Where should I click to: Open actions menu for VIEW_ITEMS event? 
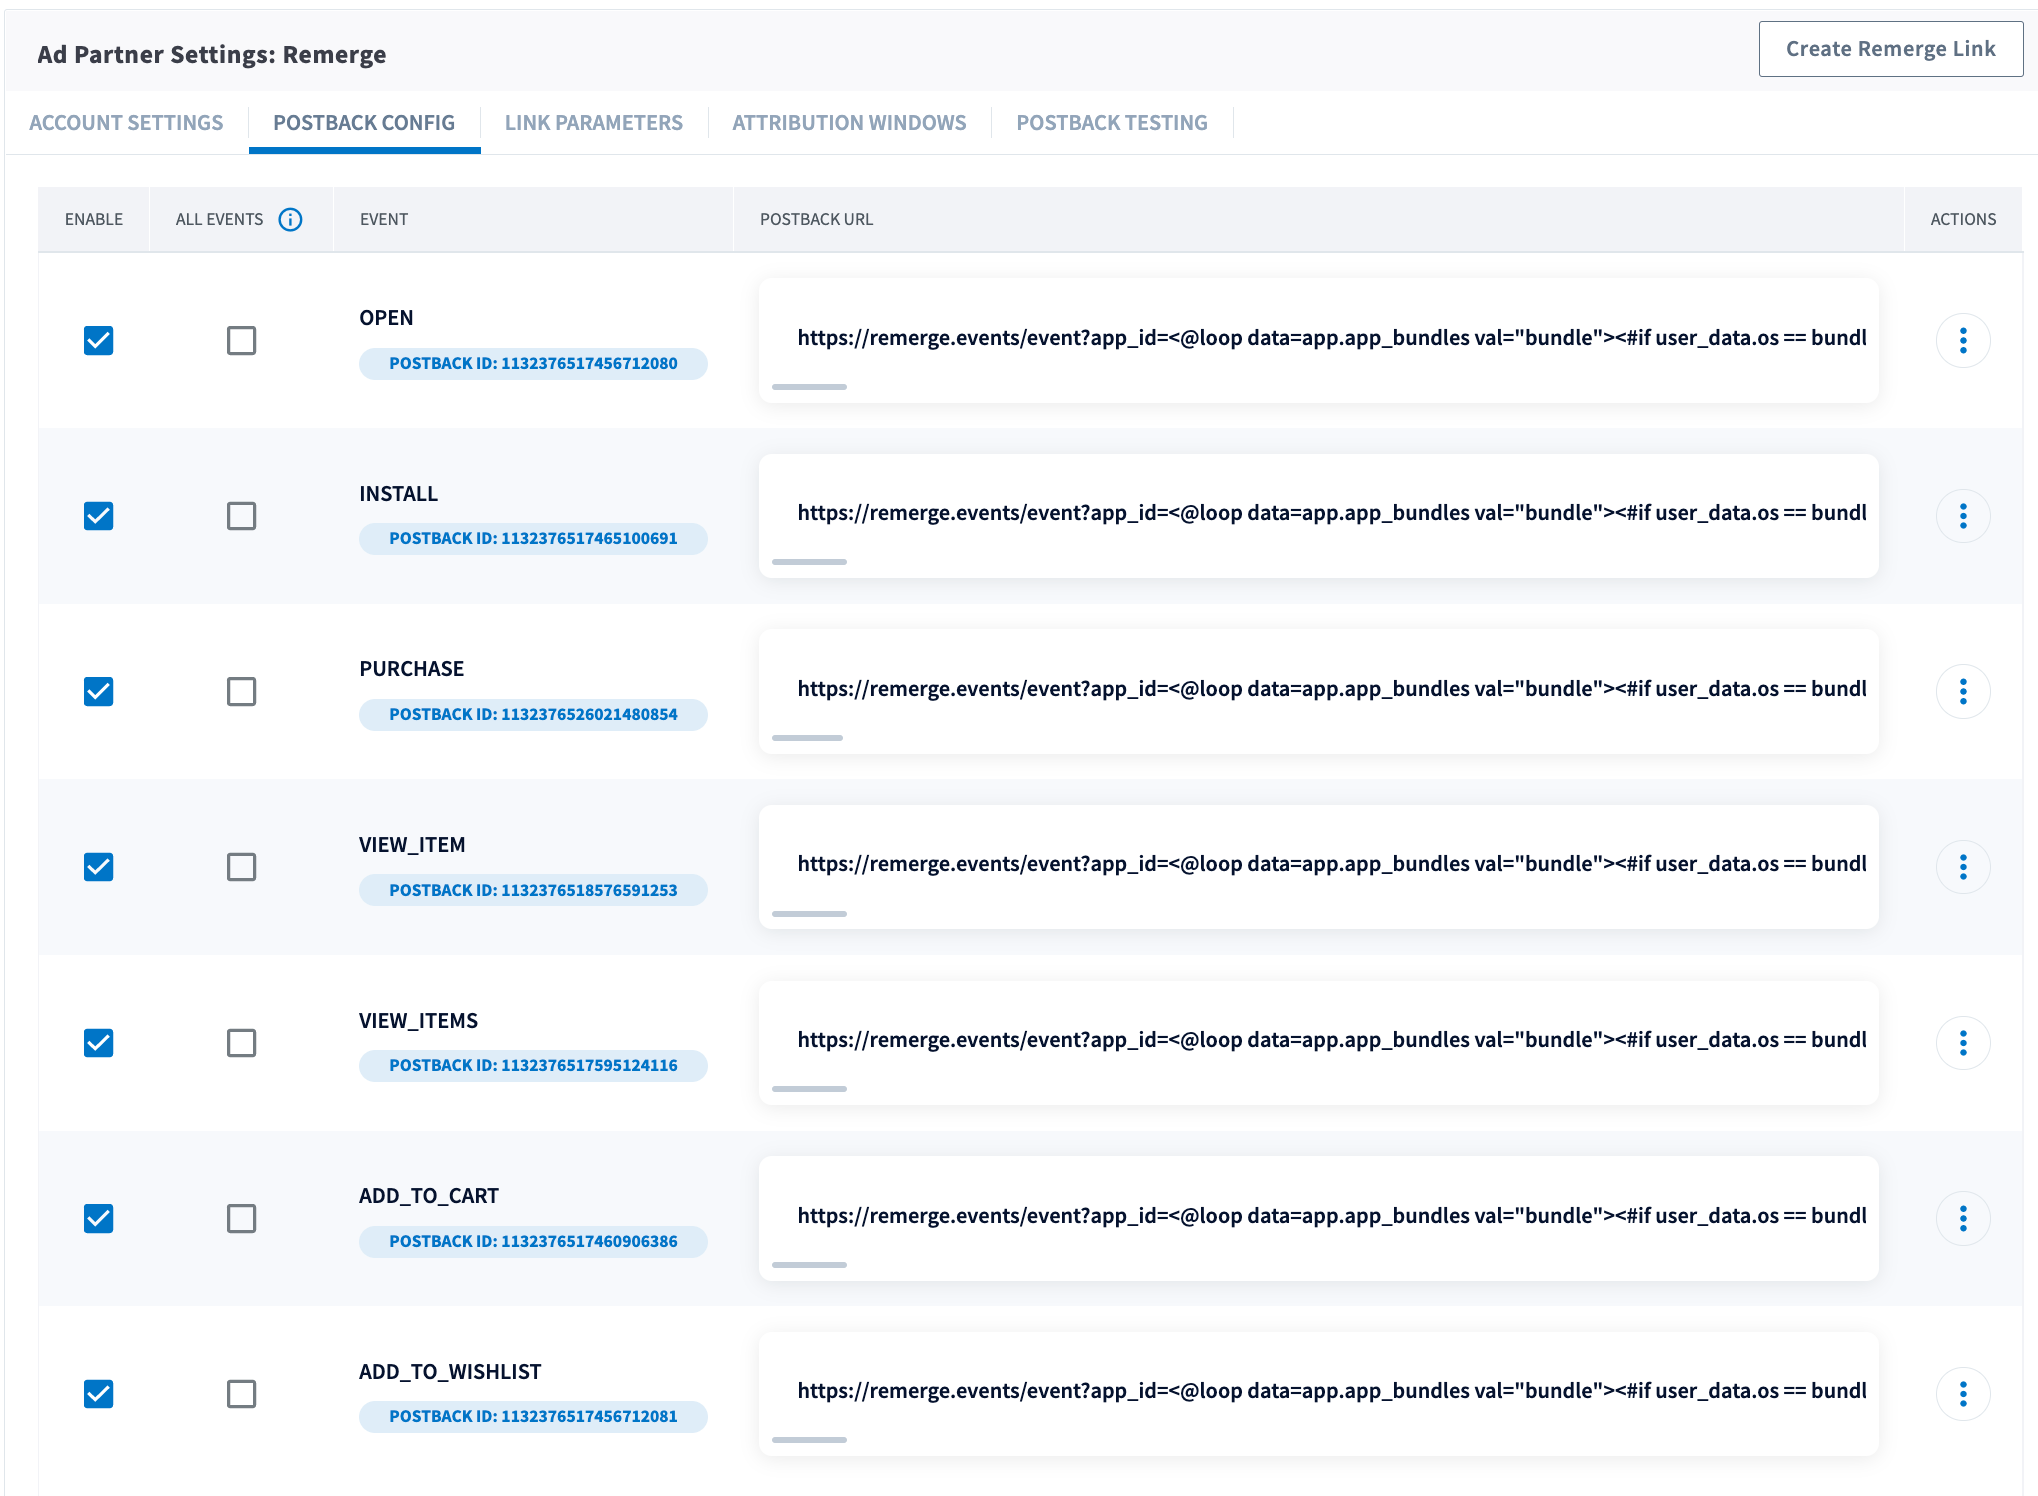click(1962, 1043)
